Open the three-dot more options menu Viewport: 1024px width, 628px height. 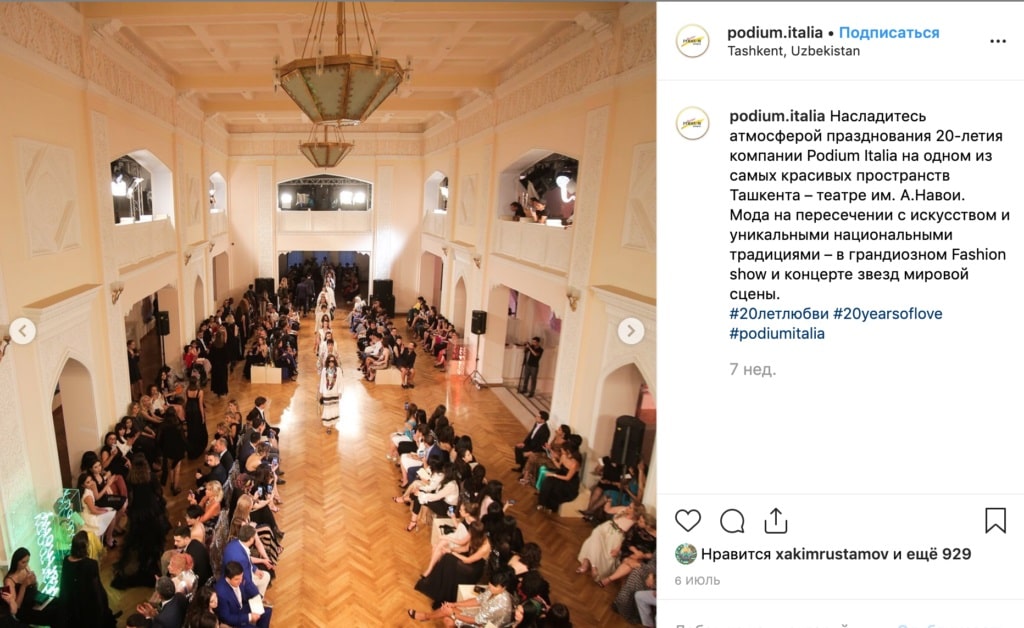click(x=998, y=41)
